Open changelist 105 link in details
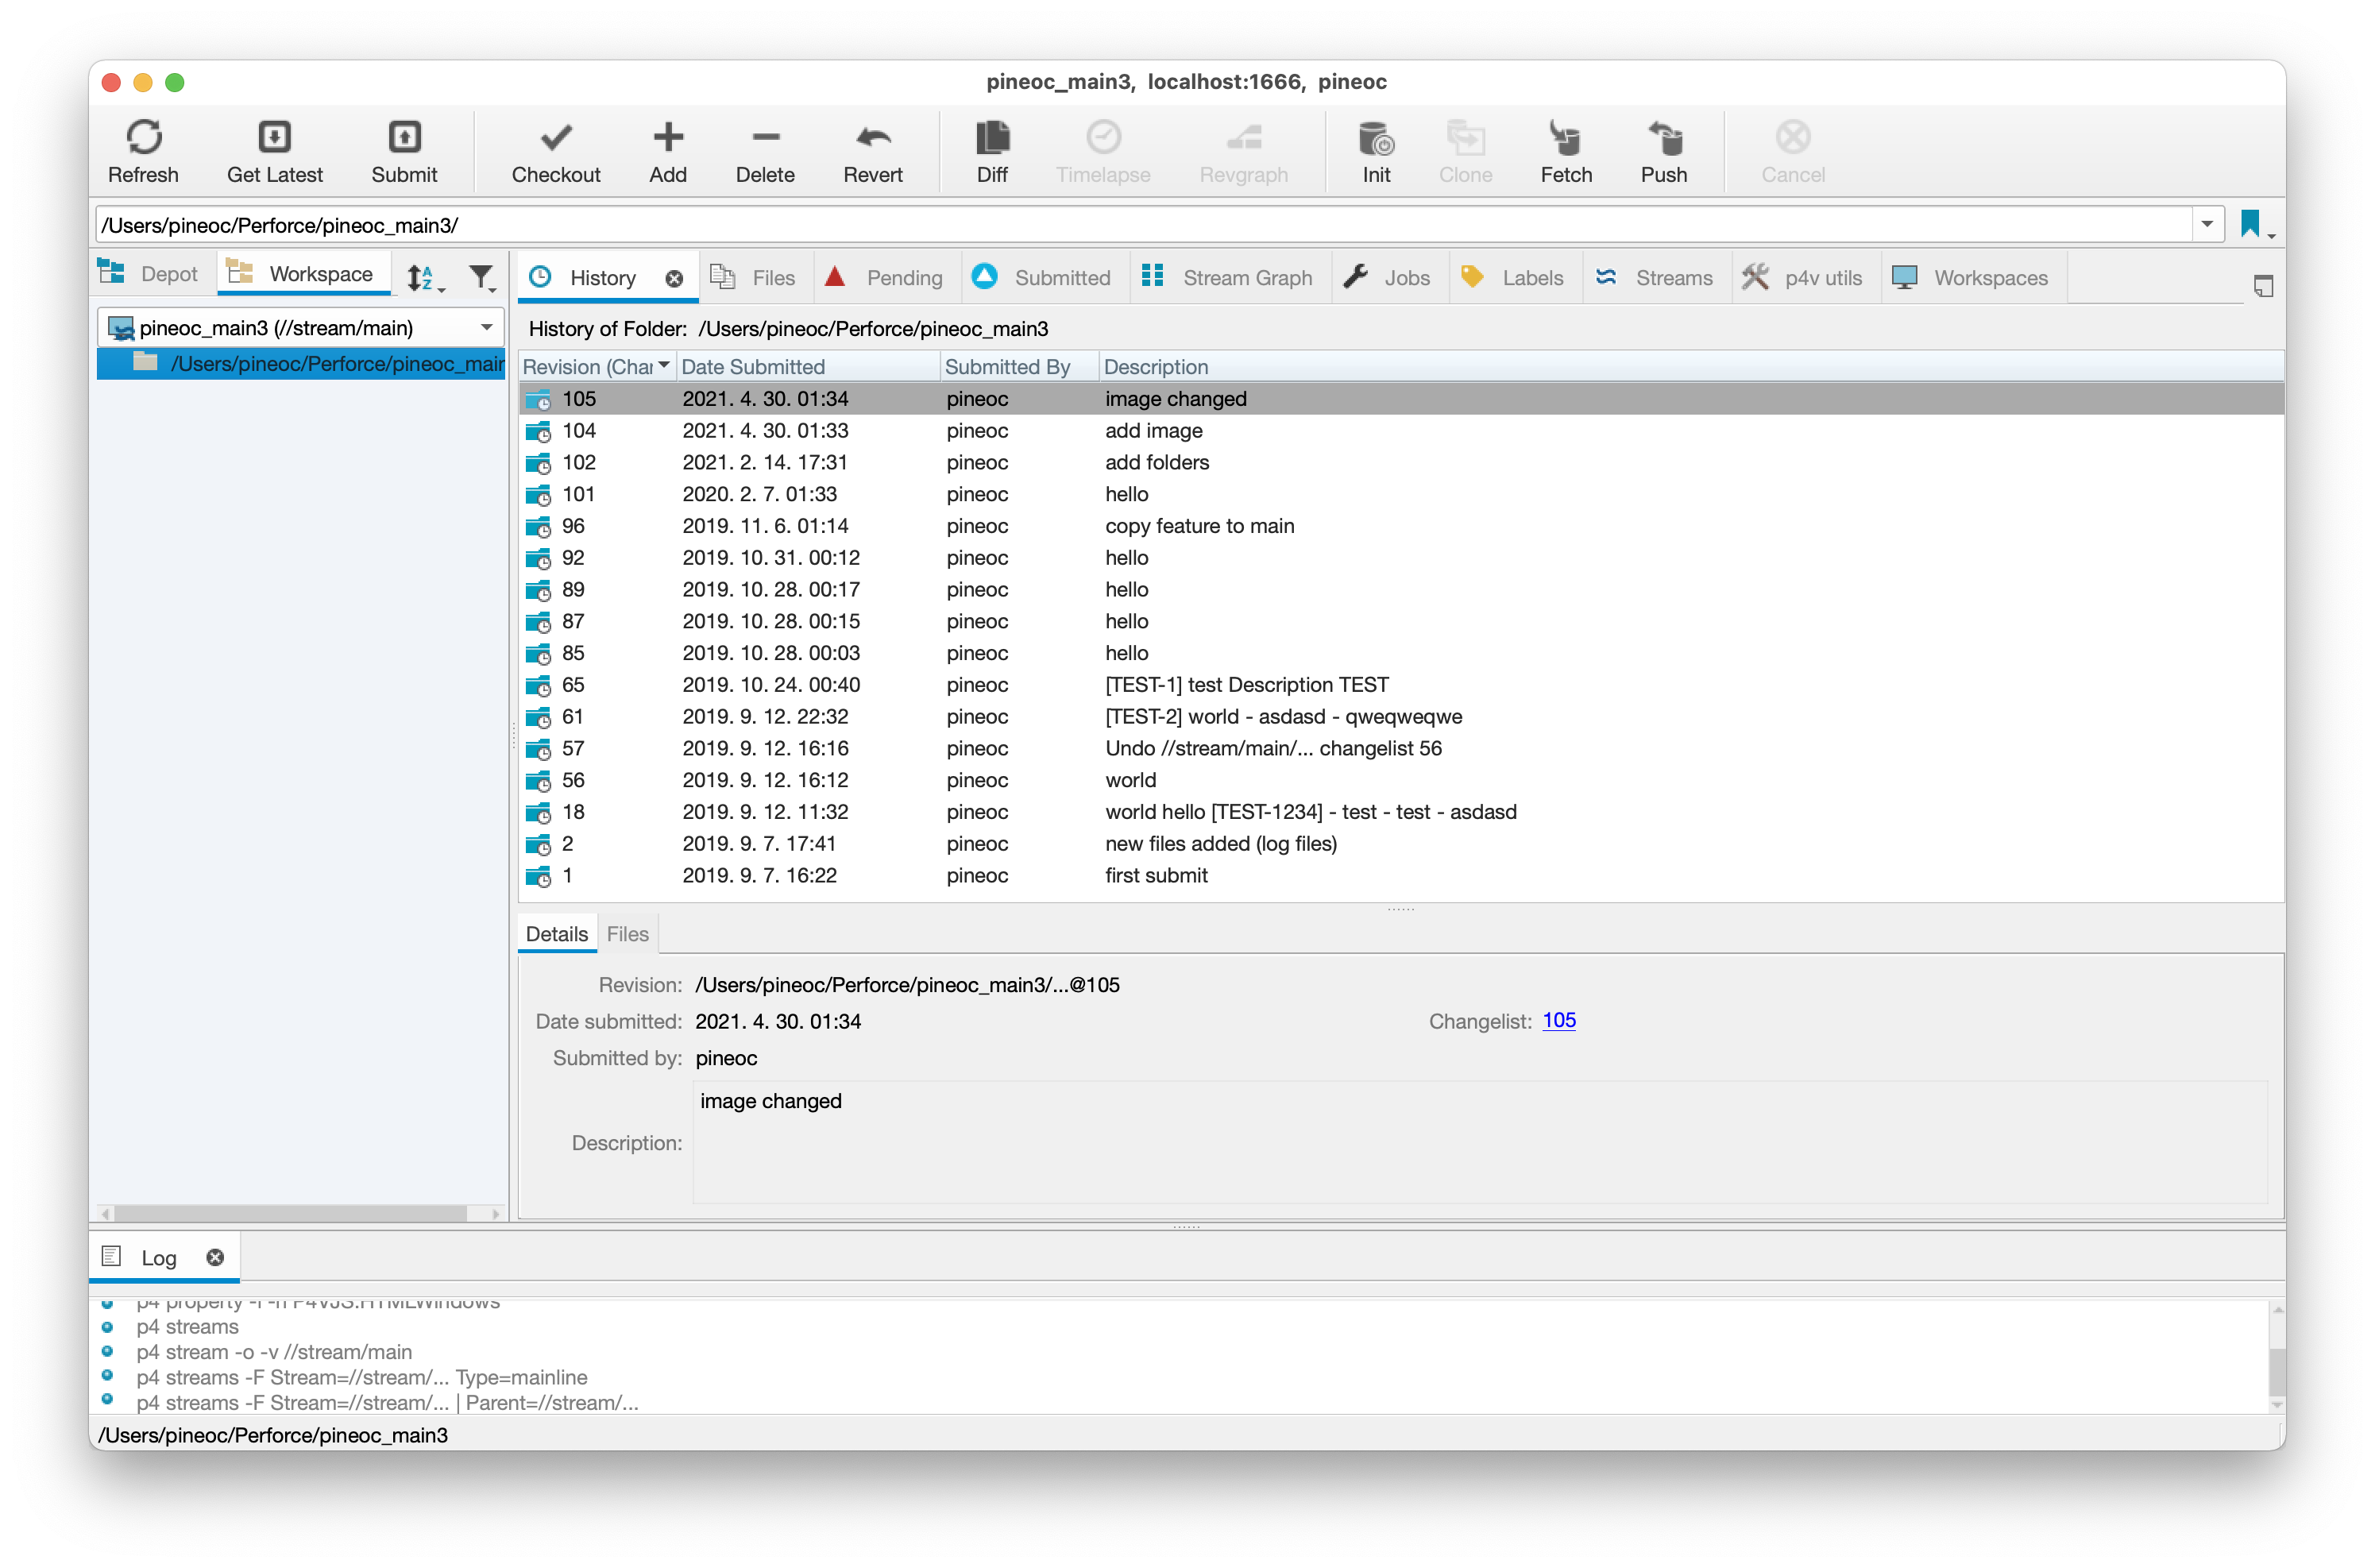Image resolution: width=2375 pixels, height=1568 pixels. (x=1561, y=1020)
